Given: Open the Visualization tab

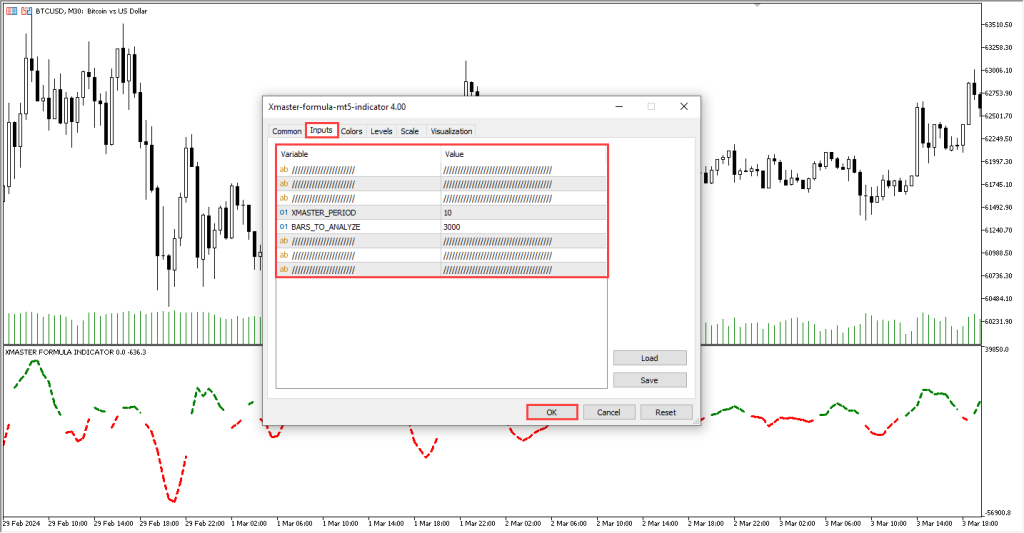Looking at the screenshot, I should point(451,131).
